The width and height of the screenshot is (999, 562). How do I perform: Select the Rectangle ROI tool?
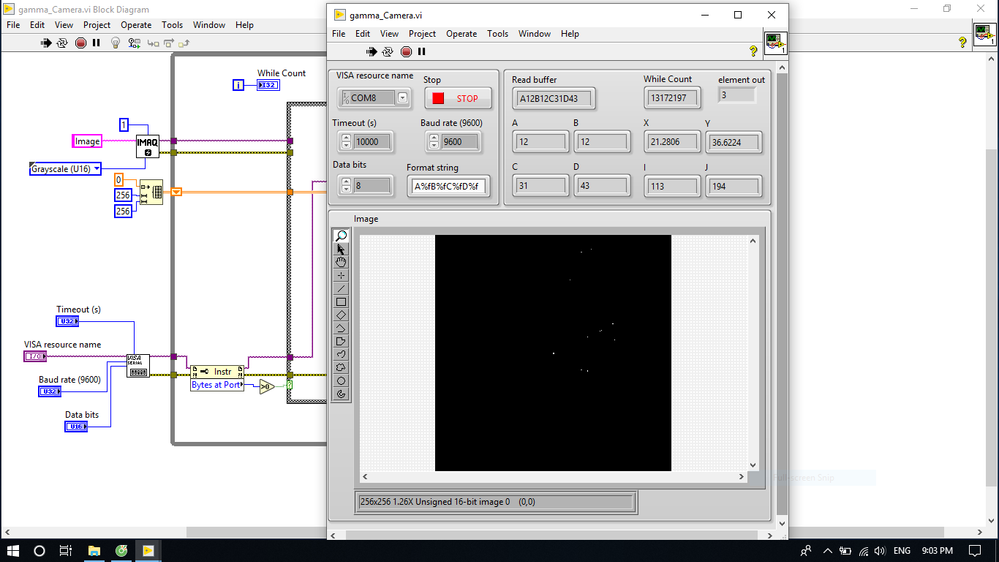[341, 302]
